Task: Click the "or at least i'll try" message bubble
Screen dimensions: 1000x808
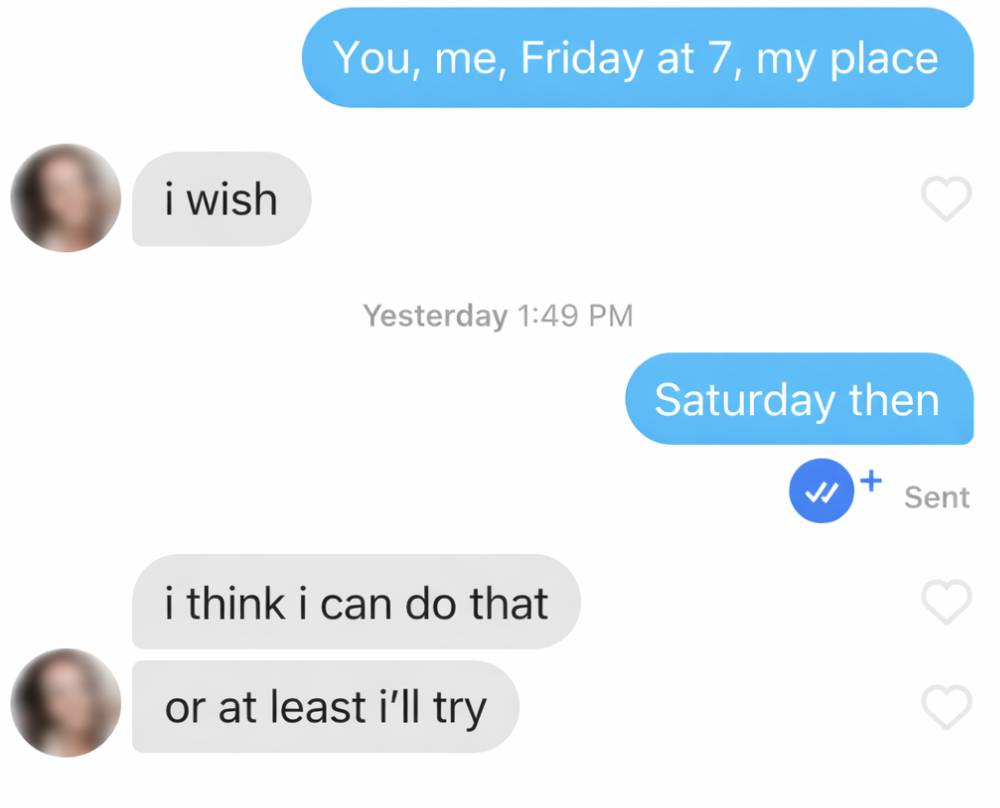Action: tap(325, 706)
